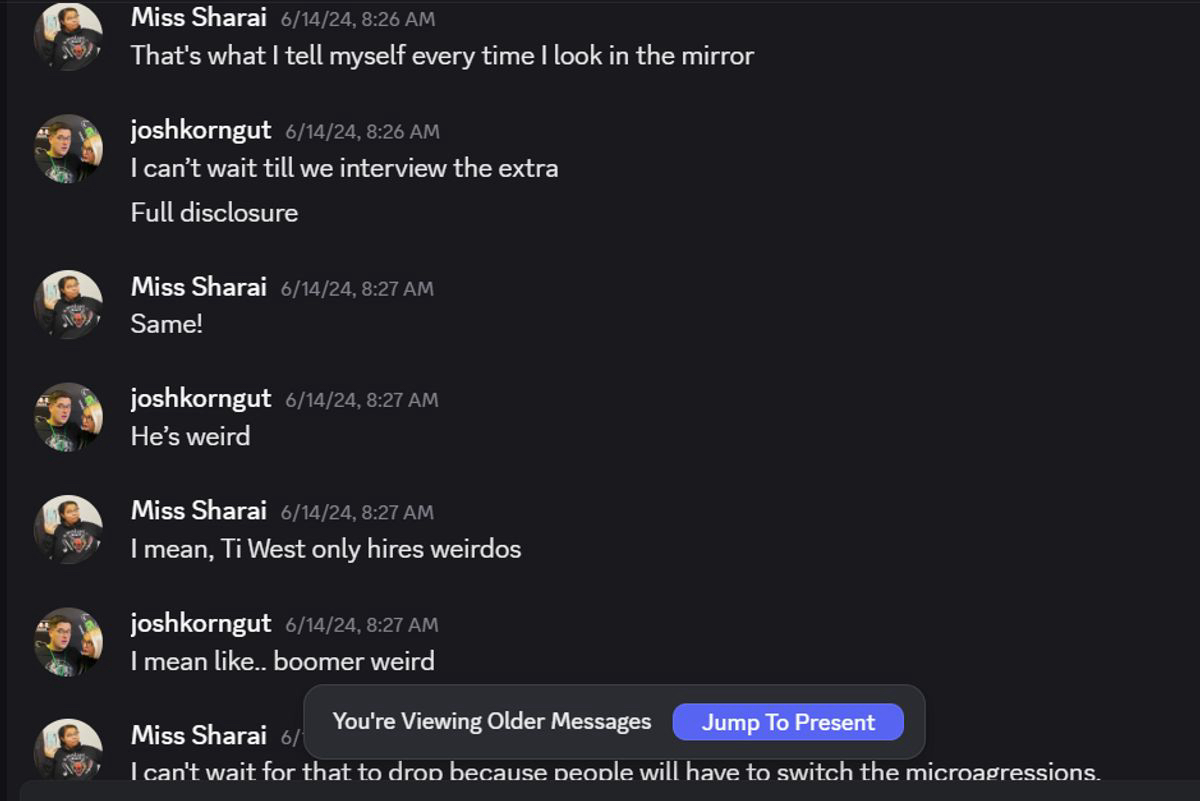Select Miss Sharai's name above the Ti West message
Image resolution: width=1200 pixels, height=801 pixels.
click(198, 511)
